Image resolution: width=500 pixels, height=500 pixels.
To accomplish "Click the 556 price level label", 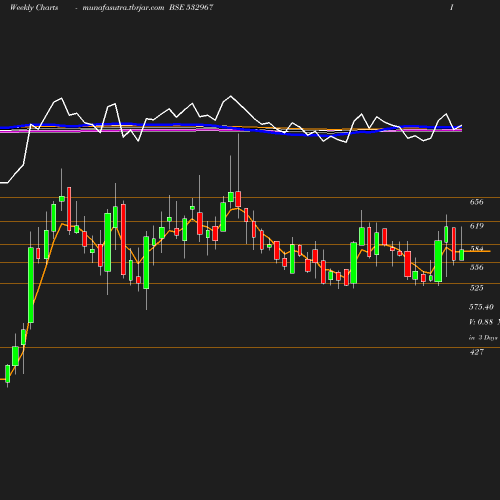I will tap(476, 267).
